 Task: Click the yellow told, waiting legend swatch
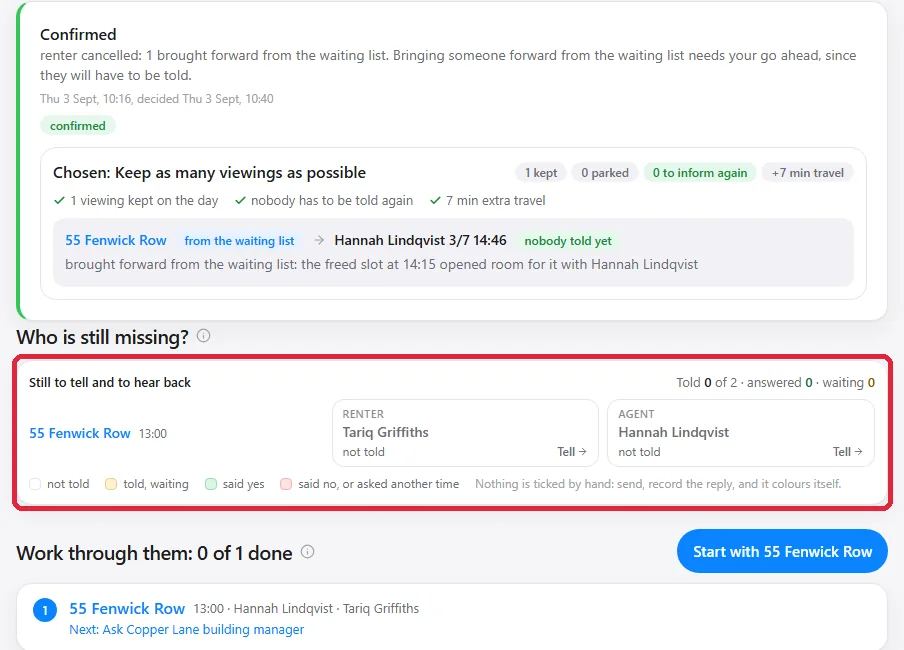(x=111, y=484)
